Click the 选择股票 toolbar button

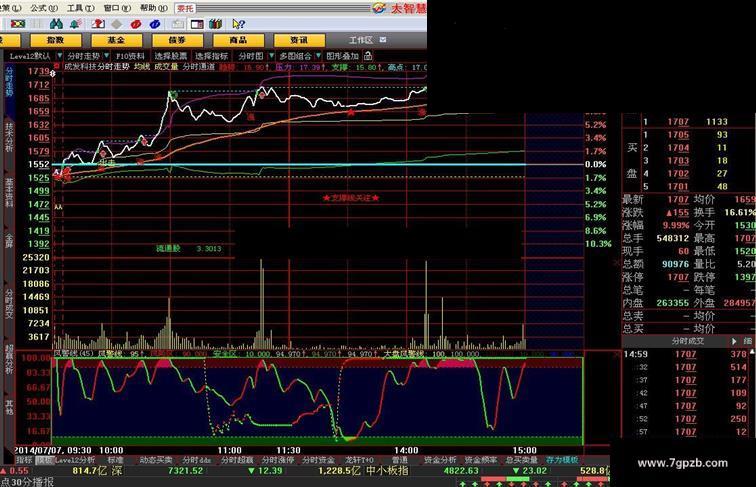pos(170,56)
